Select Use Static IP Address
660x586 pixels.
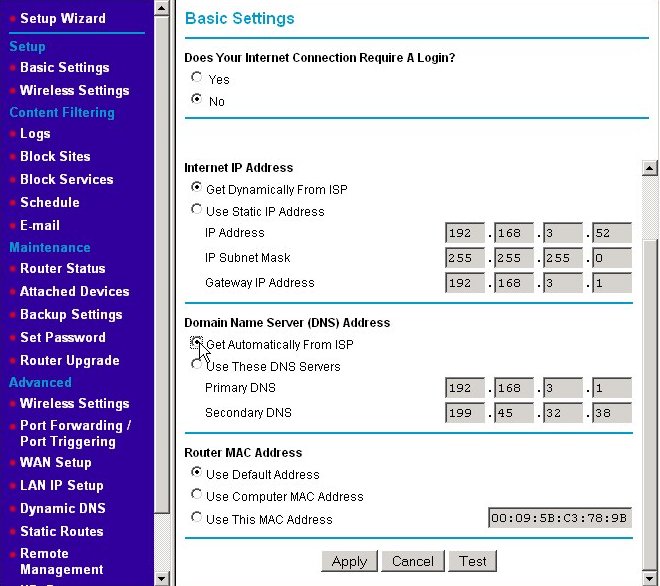[196, 209]
